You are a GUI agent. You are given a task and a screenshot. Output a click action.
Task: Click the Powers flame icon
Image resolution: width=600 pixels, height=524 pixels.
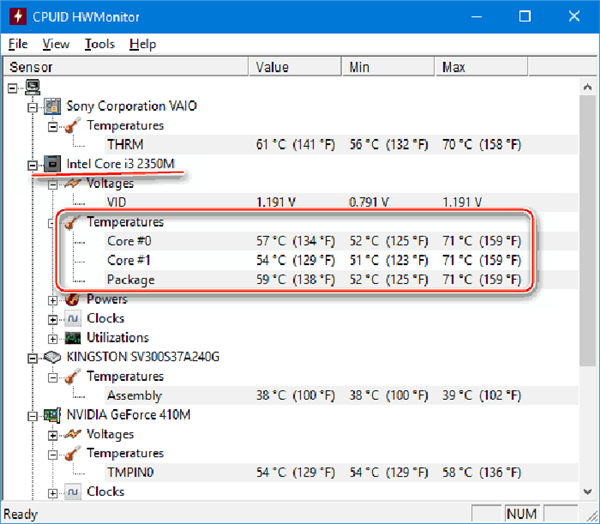pos(72,299)
